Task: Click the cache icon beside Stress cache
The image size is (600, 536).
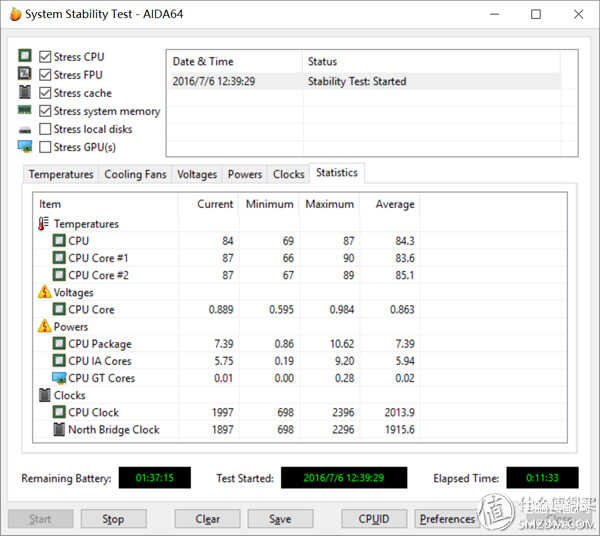Action: (25, 92)
